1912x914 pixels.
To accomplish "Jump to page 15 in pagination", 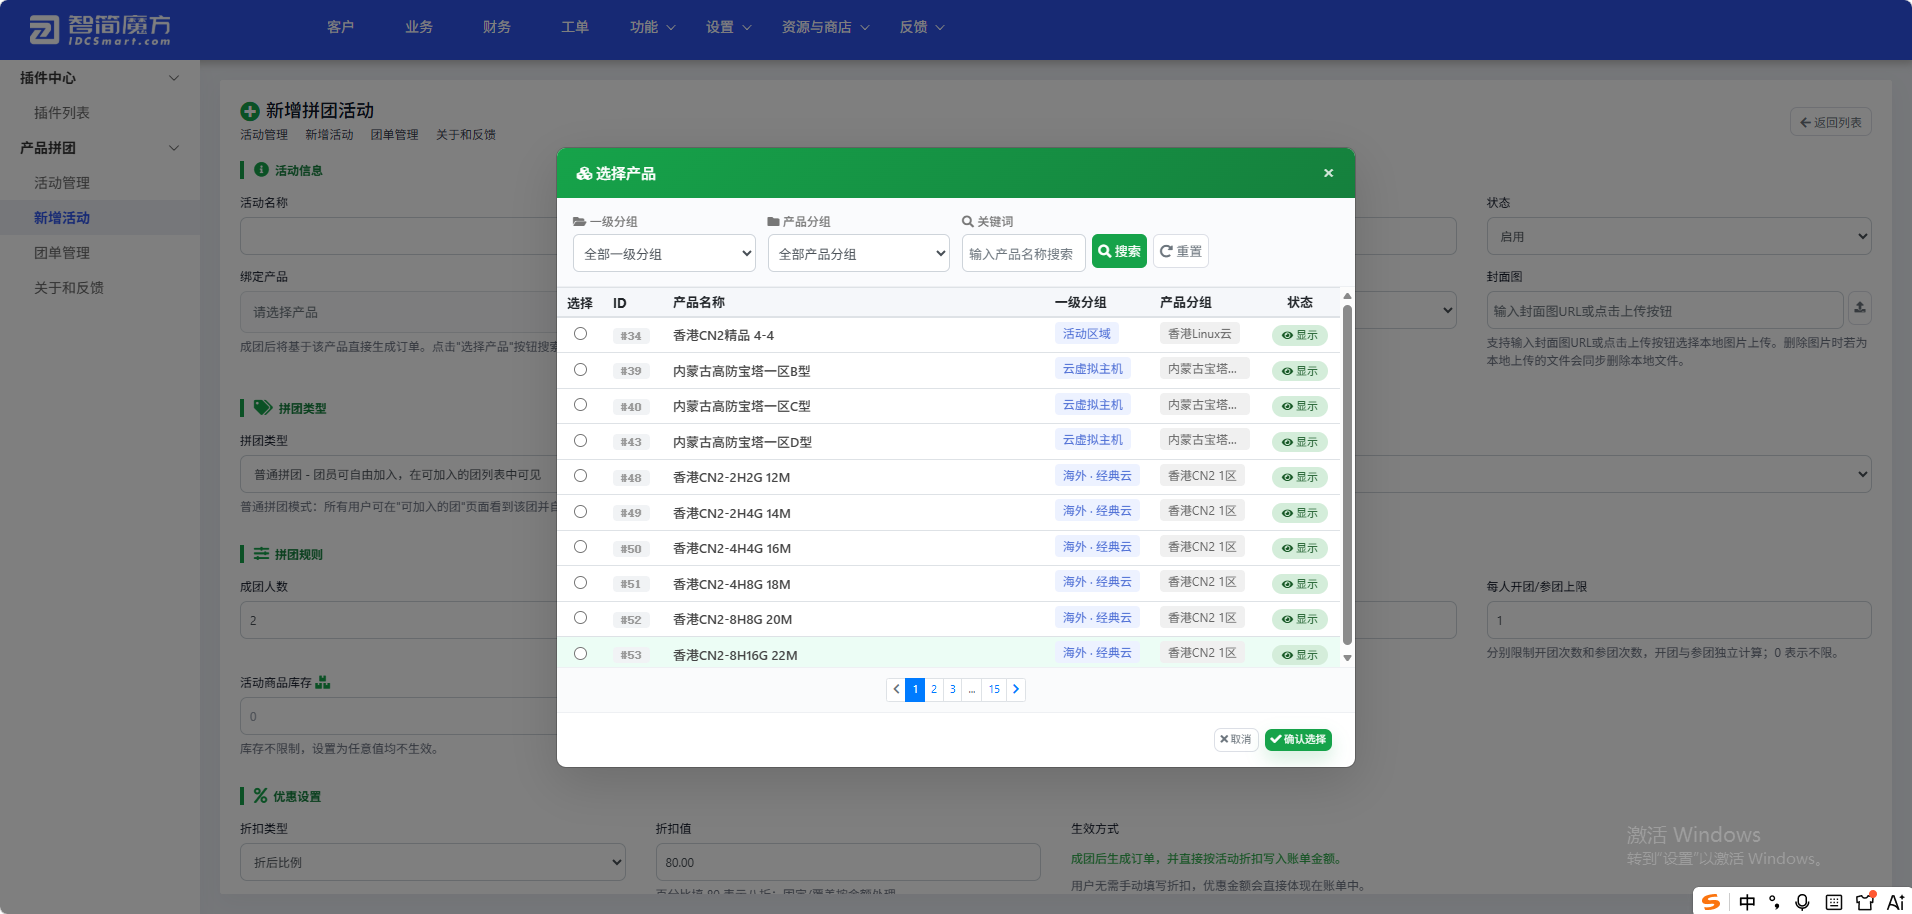I will [994, 689].
